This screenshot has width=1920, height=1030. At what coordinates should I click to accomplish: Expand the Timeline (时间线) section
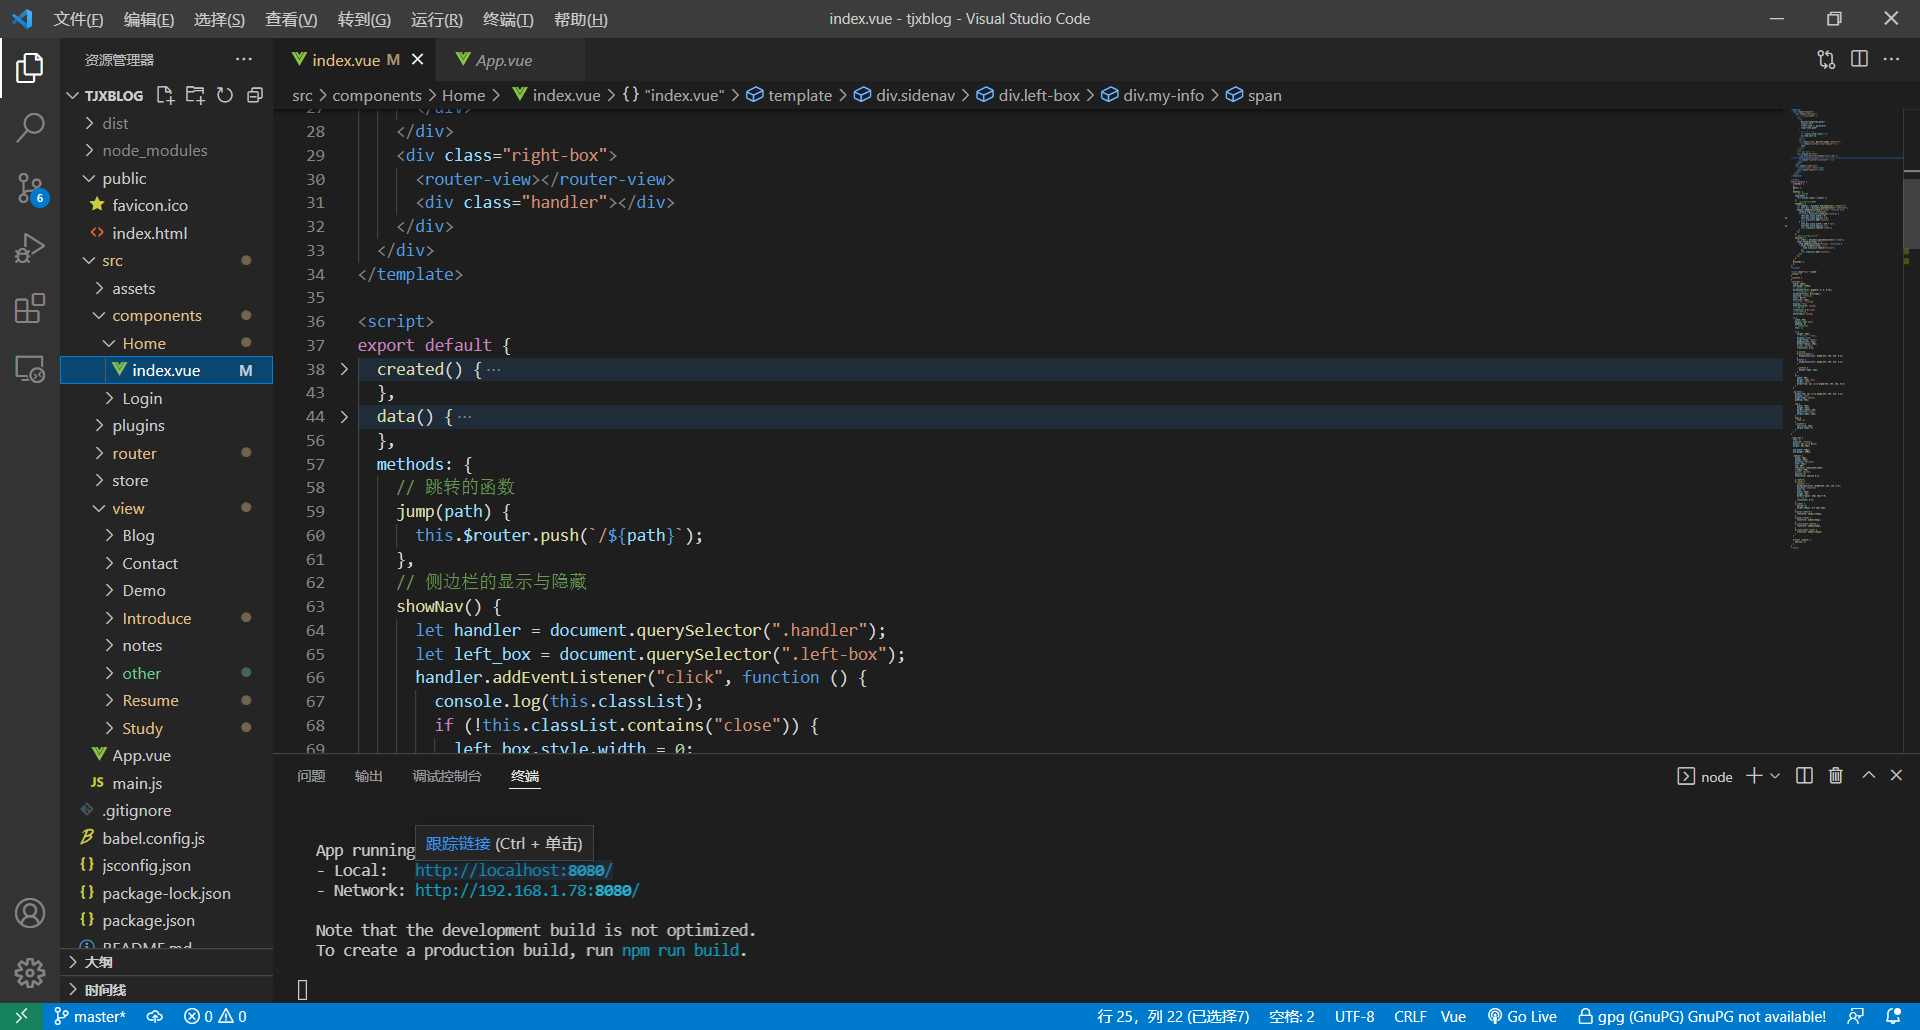[166, 990]
